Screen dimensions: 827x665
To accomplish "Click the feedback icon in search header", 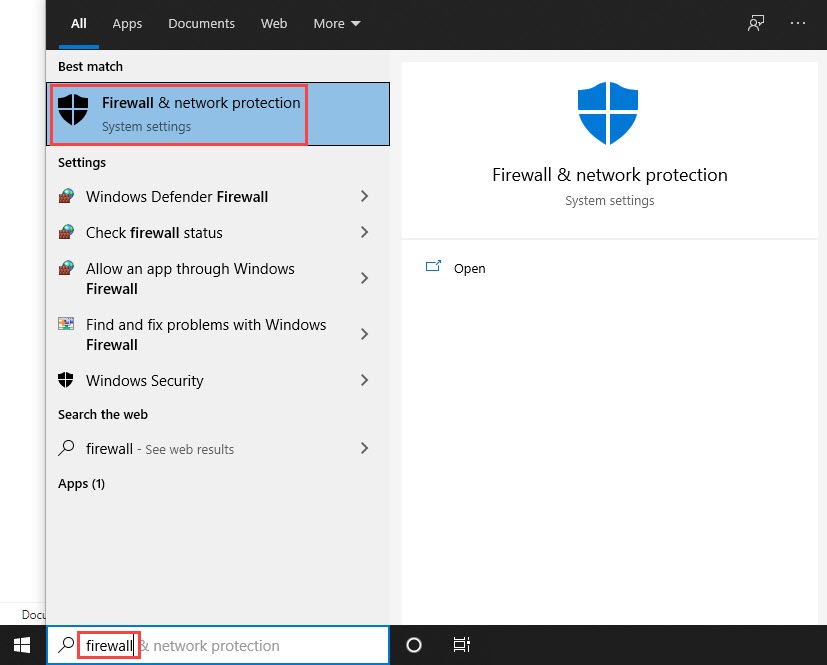I will (x=756, y=23).
